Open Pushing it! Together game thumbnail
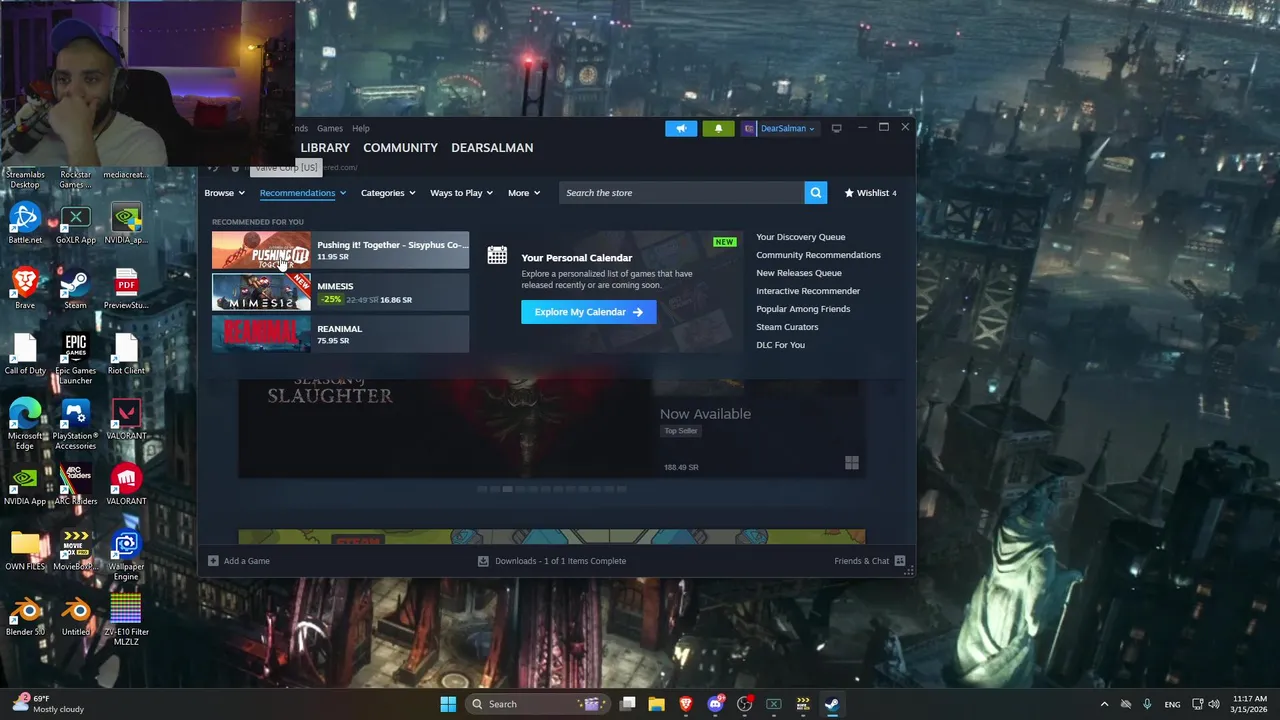 pyautogui.click(x=261, y=250)
